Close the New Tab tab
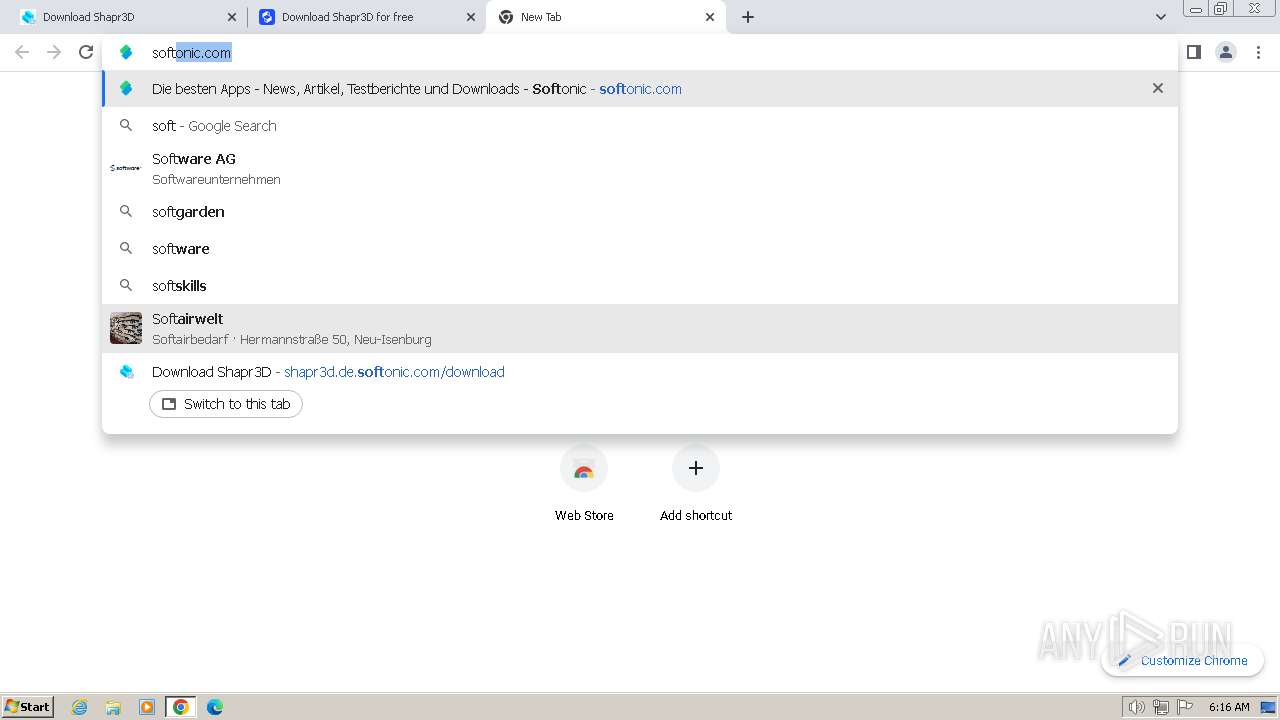 (x=710, y=17)
